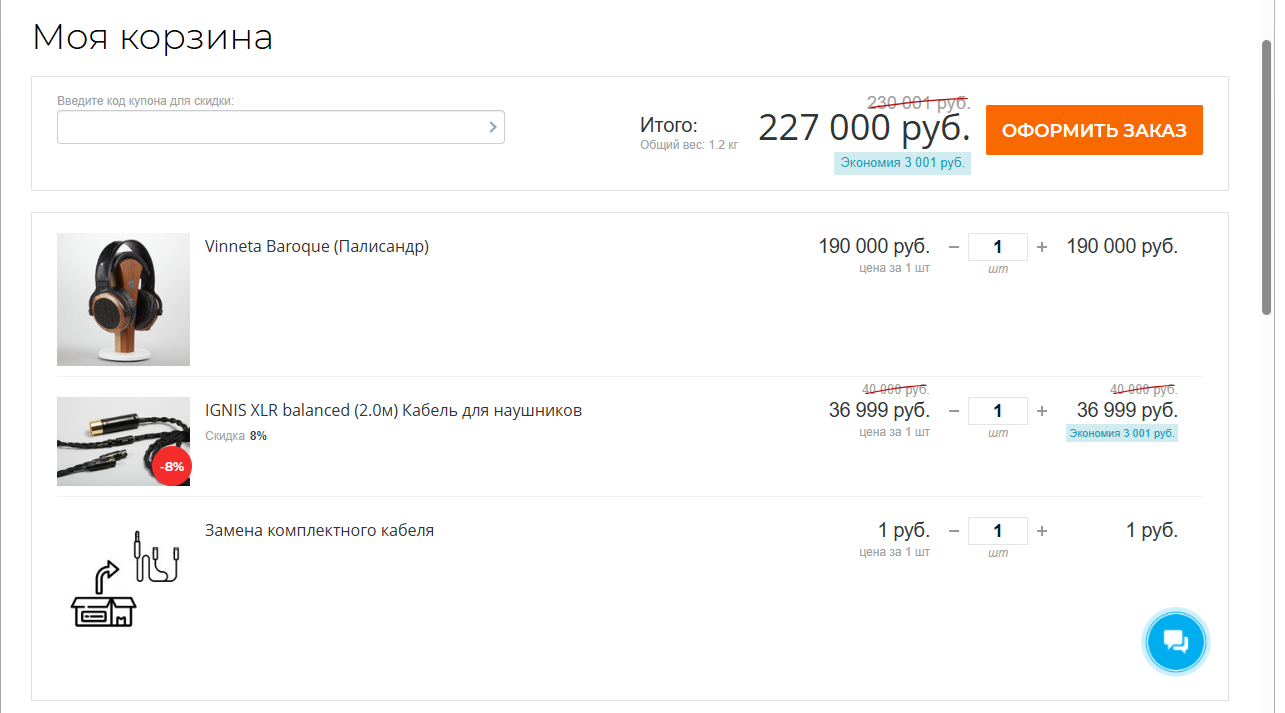Edit the Vinneta Baroque quantity field
1285x713 pixels.
point(997,247)
